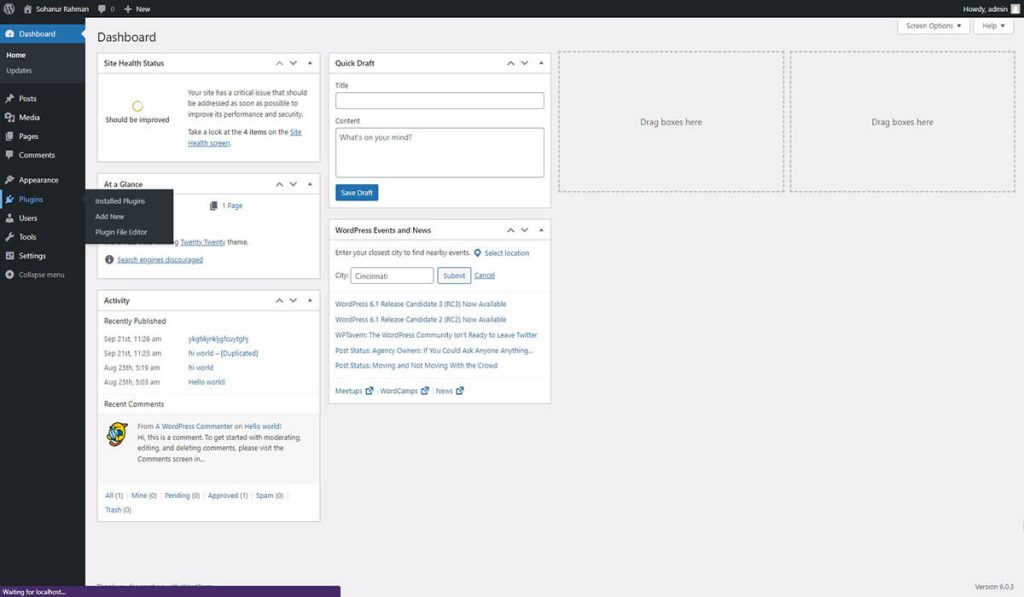Filter comments by Pending (0)
The image size is (1024, 597).
click(182, 496)
